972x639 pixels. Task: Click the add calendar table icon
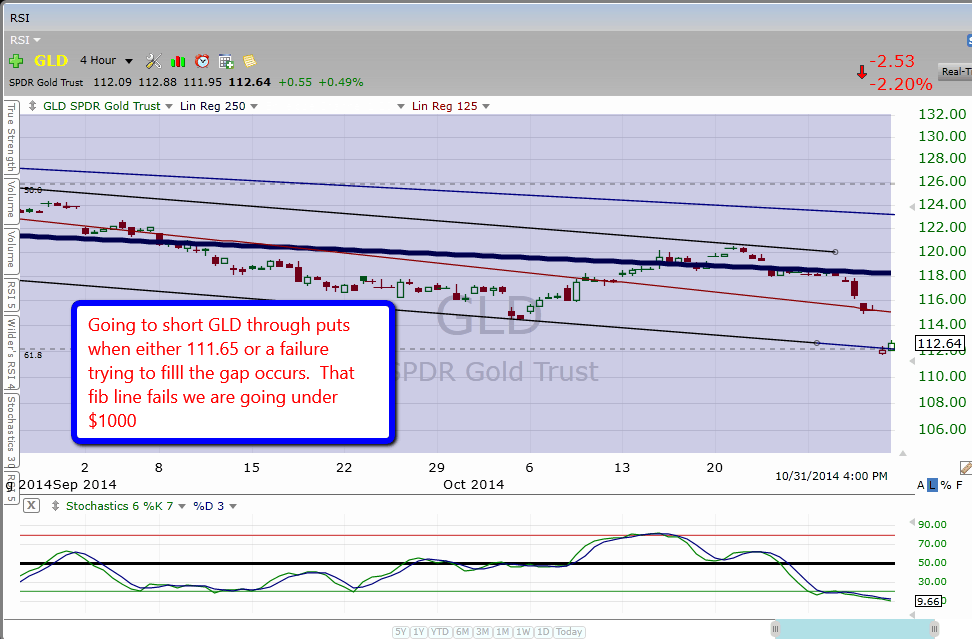(226, 61)
